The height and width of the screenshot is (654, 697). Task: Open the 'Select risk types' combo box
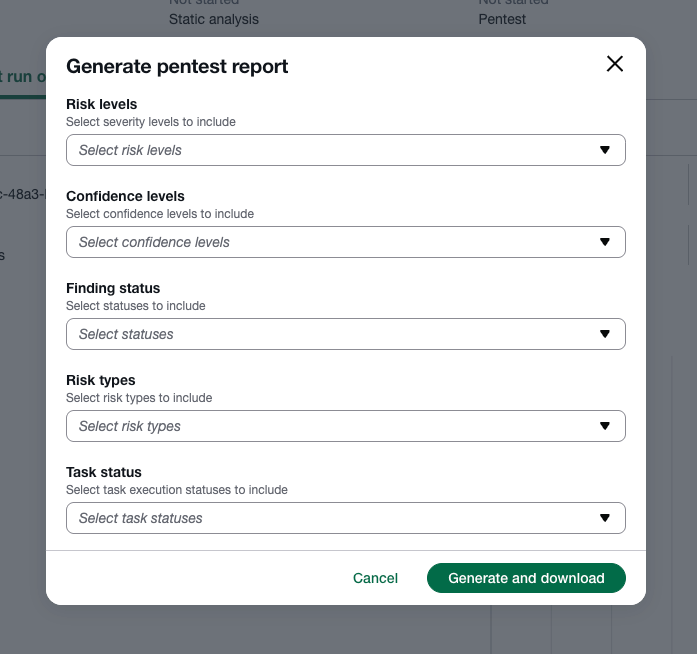330,426
